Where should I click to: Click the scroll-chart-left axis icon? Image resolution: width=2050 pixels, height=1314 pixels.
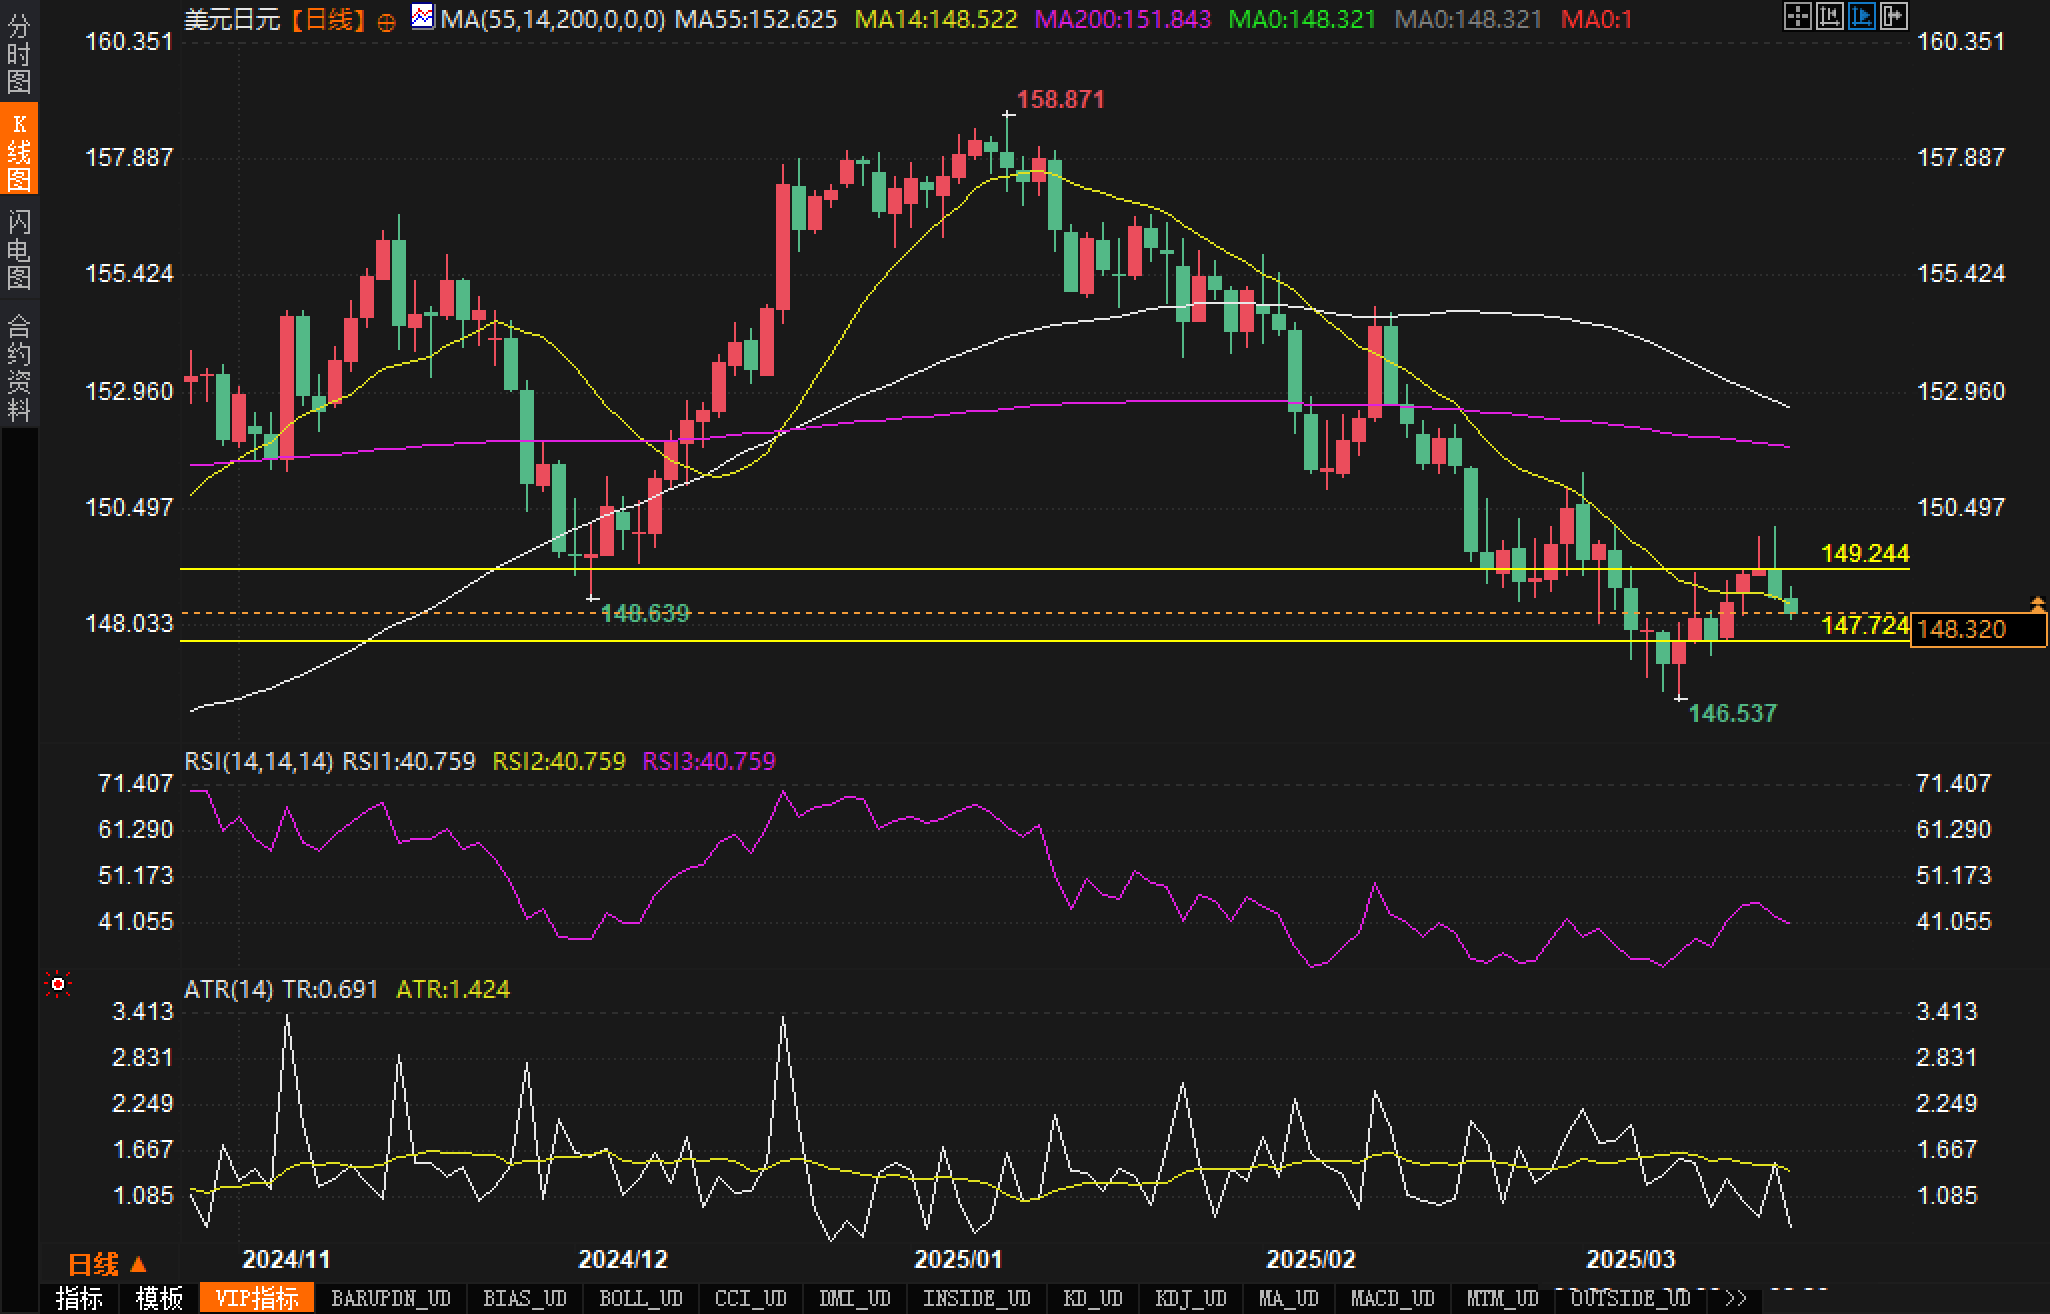pyautogui.click(x=1830, y=16)
